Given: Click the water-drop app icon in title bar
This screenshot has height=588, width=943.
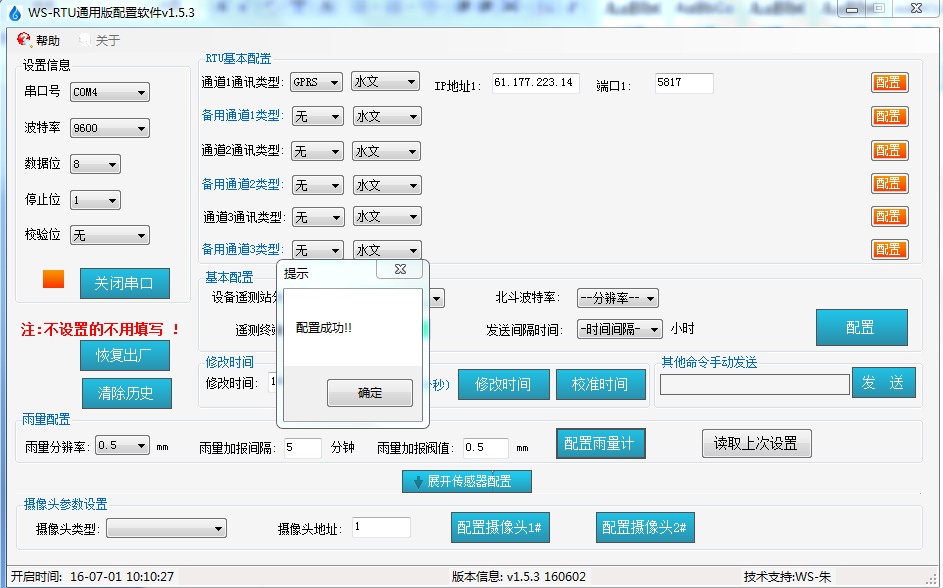Looking at the screenshot, I should coord(15,13).
